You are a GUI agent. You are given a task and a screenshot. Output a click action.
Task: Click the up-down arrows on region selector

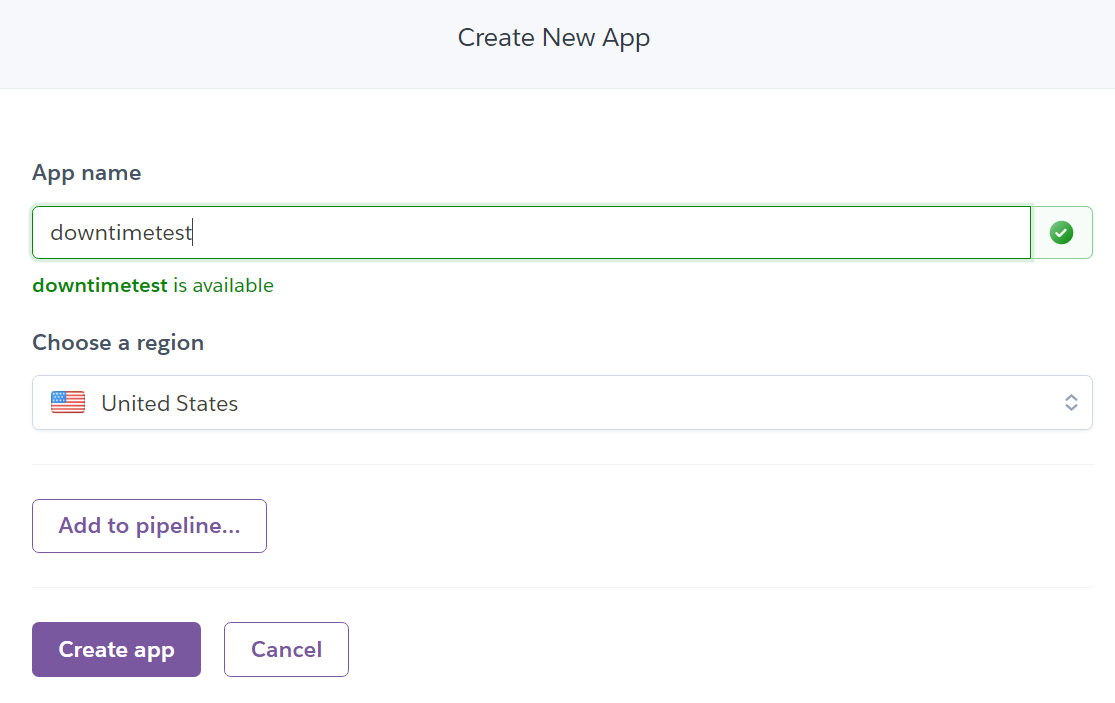(1071, 403)
